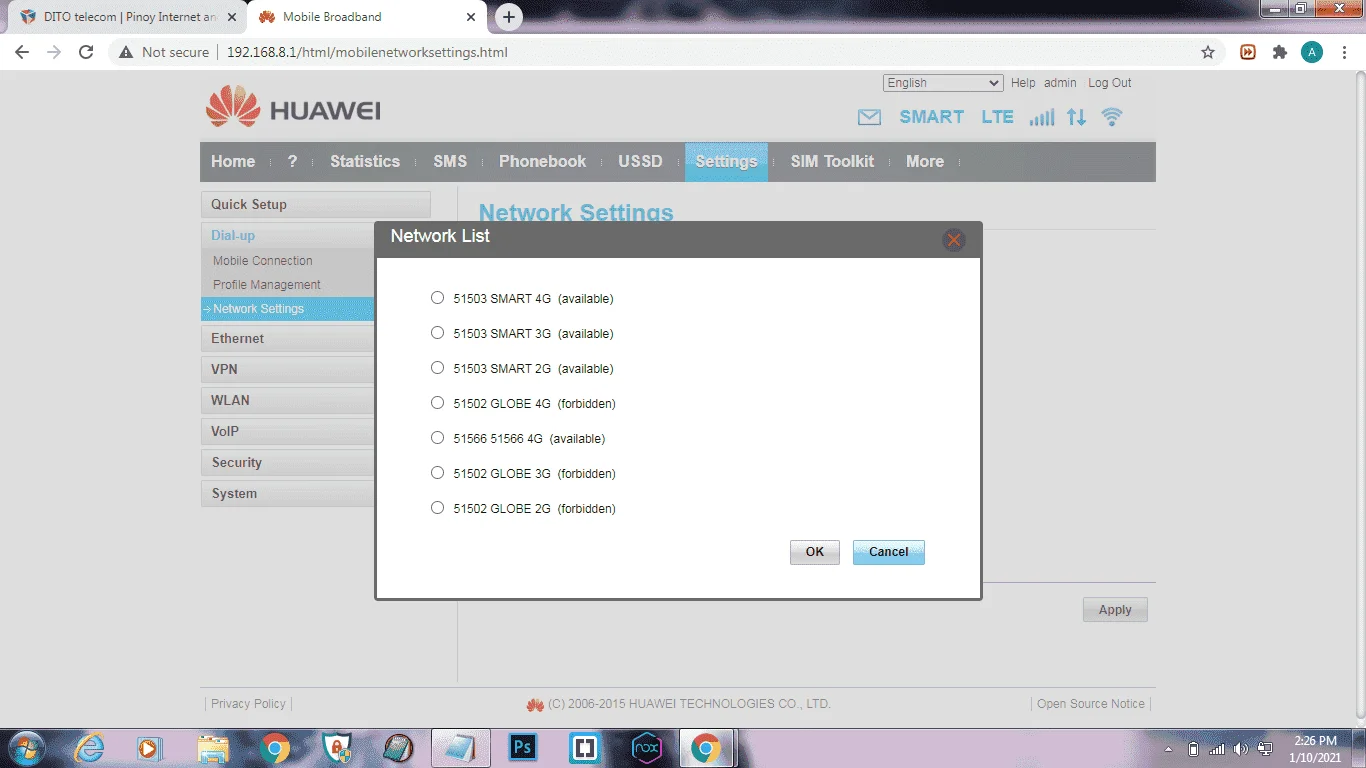The height and width of the screenshot is (768, 1366).
Task: Open Windows Explorer folder in taskbar
Action: (x=213, y=748)
